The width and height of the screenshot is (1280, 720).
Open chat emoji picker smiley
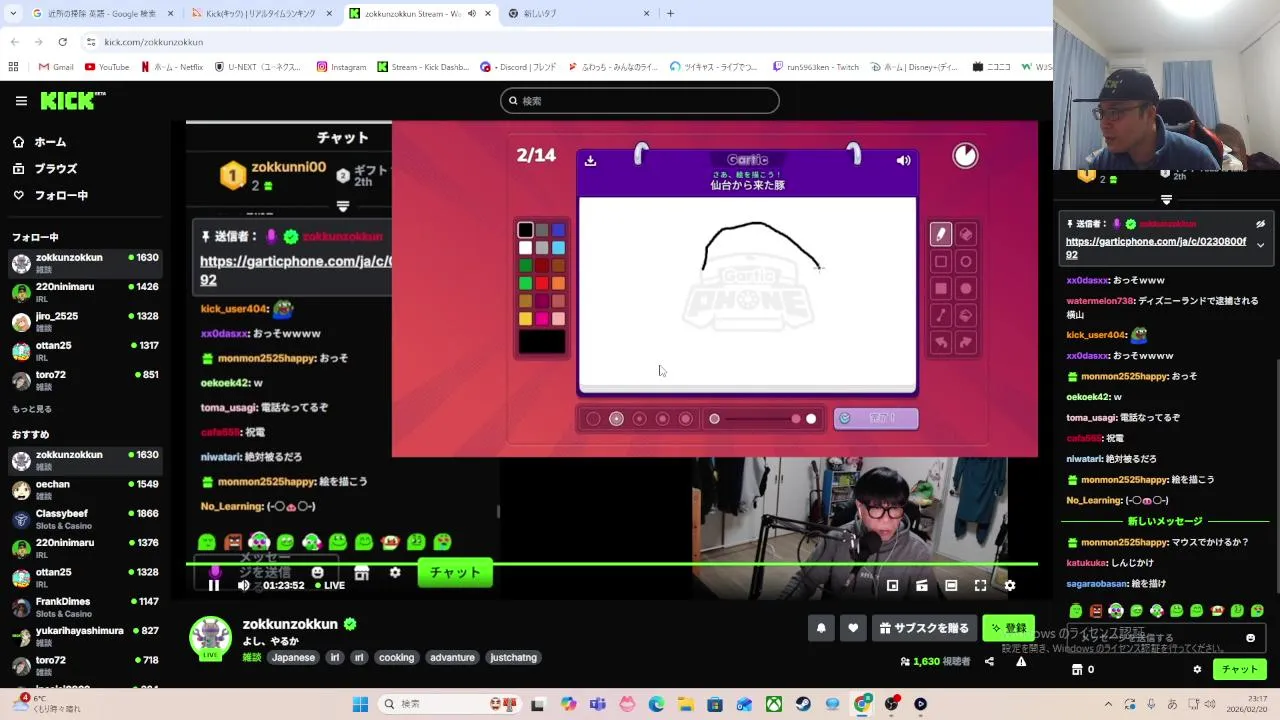[x=1250, y=638]
